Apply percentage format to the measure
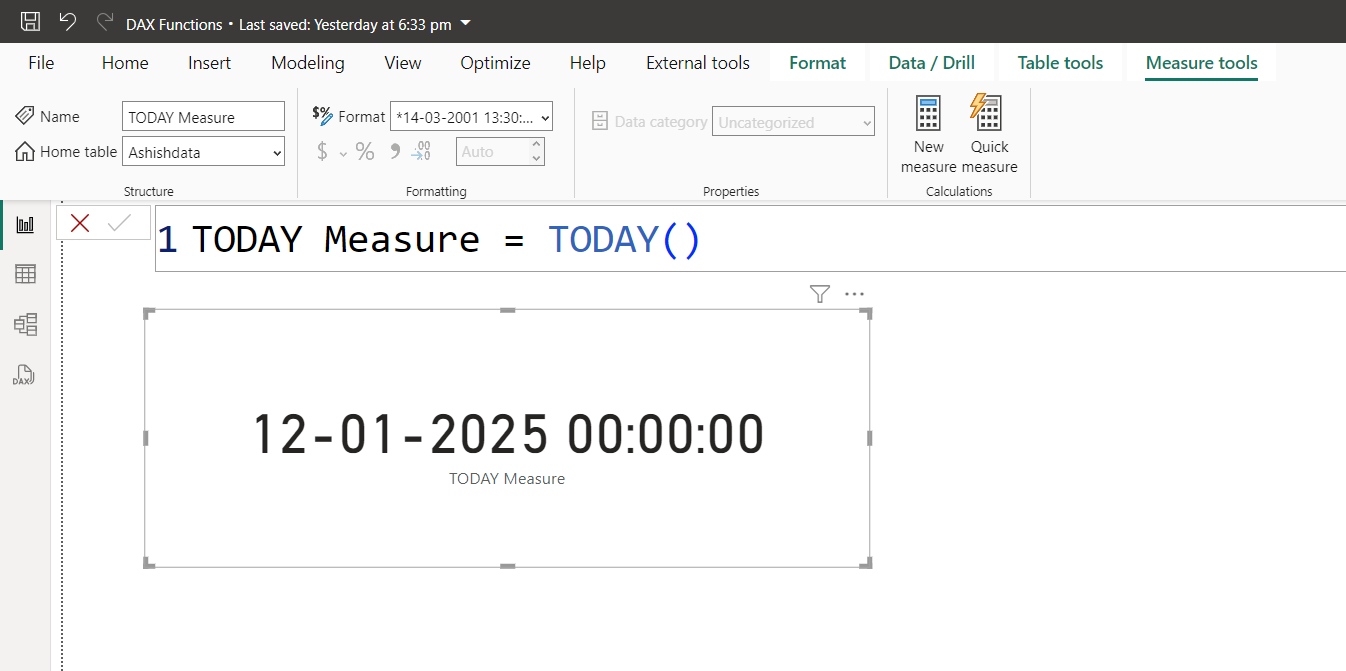Viewport: 1346px width, 671px height. pos(364,150)
